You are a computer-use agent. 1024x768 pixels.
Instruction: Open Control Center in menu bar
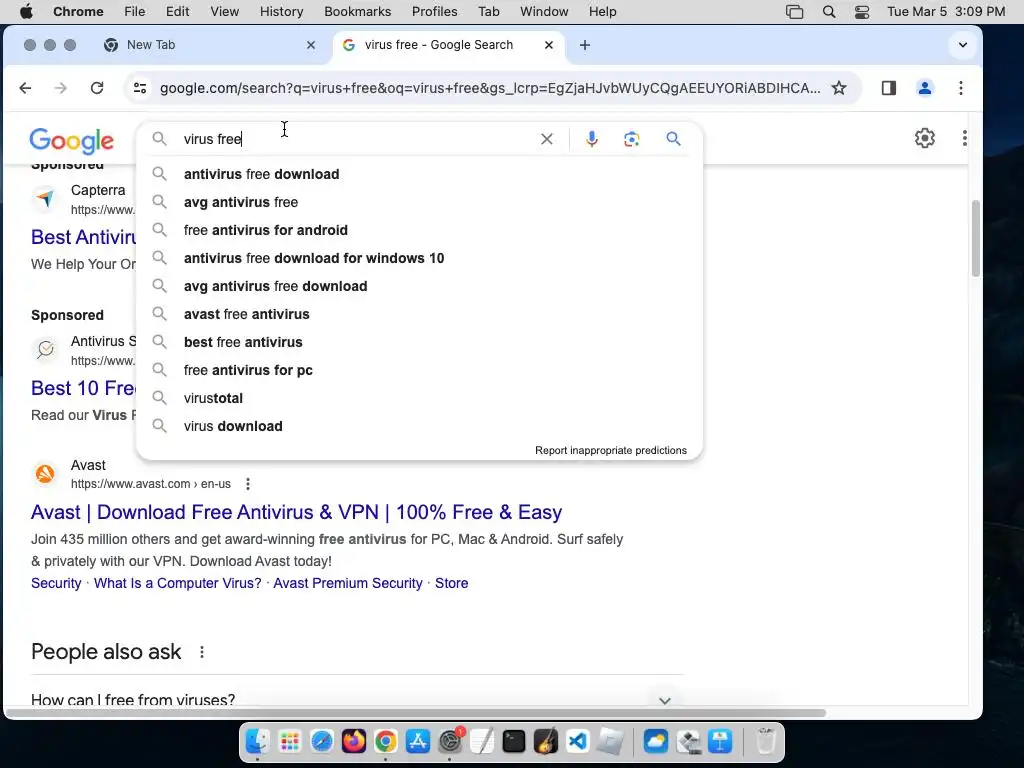point(862,12)
